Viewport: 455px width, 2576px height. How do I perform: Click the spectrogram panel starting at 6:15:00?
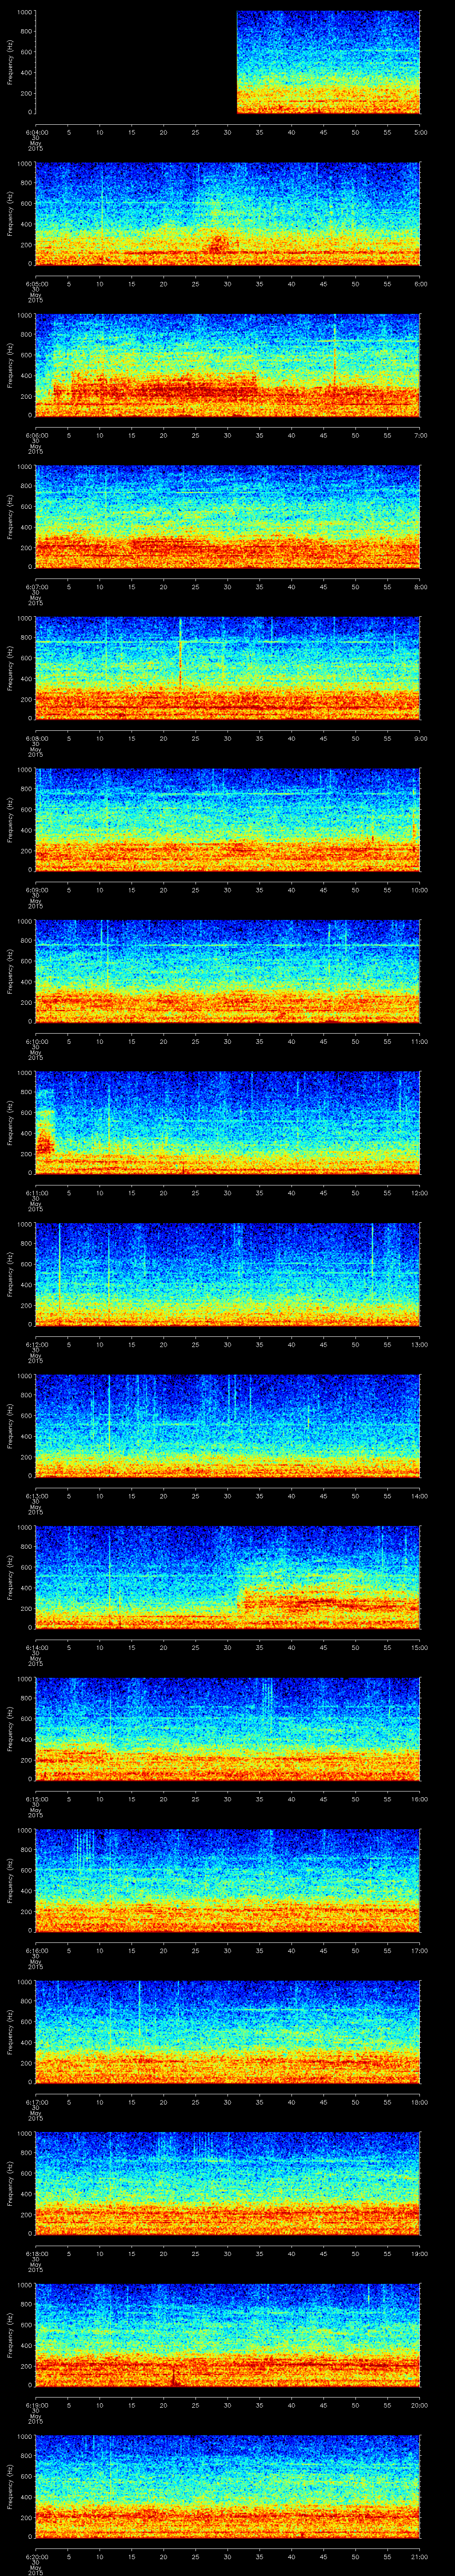228,1728
